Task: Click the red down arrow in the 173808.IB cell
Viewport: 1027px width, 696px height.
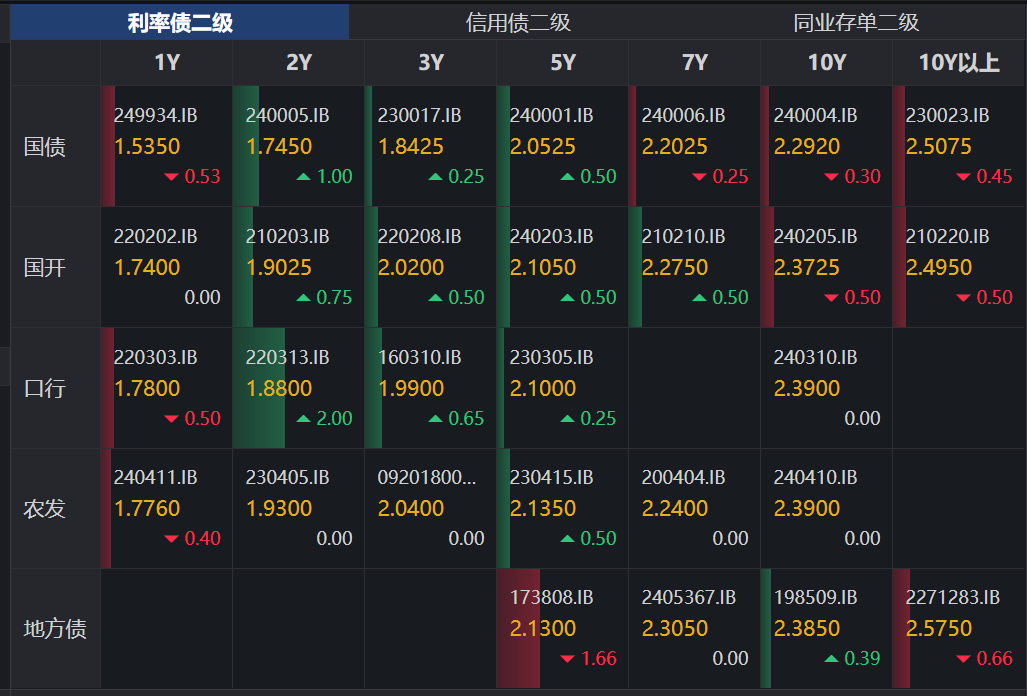Action: point(568,659)
